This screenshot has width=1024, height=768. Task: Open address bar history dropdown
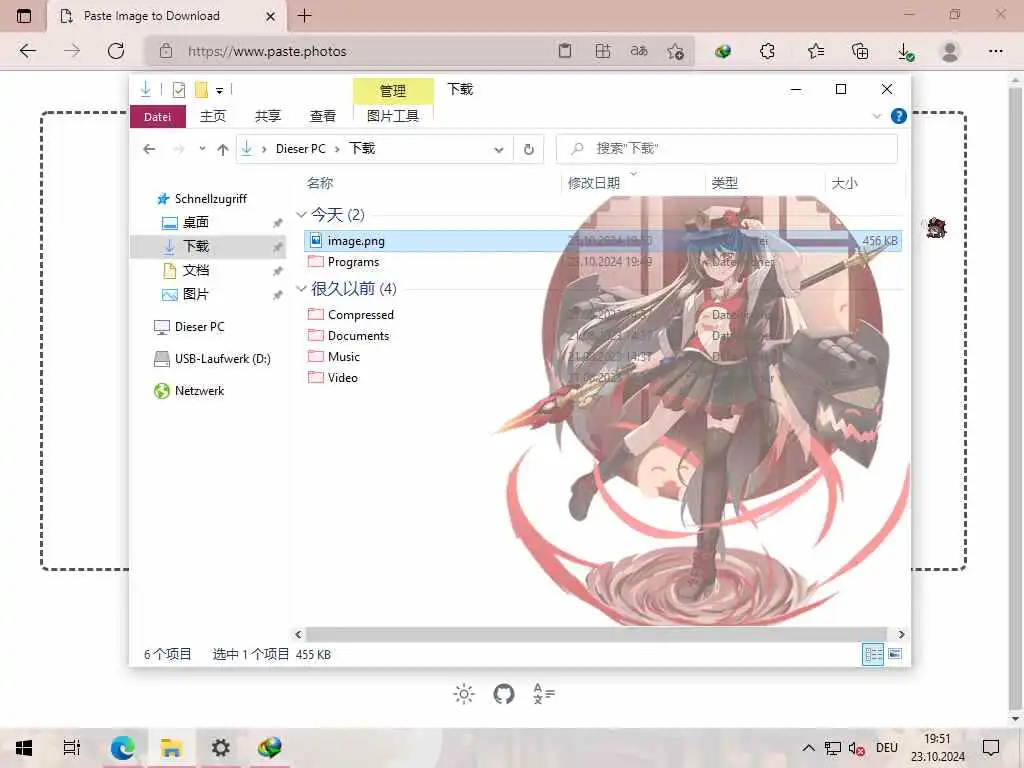coord(499,150)
